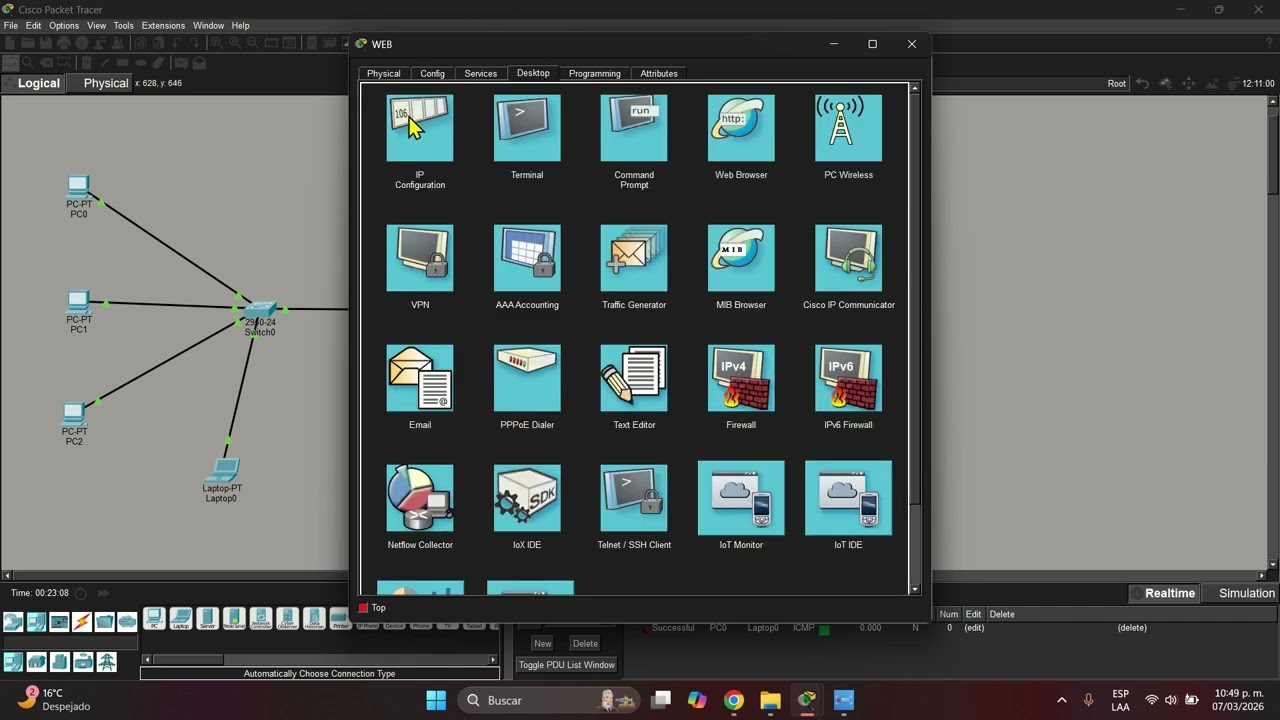Open the weather widget showing 16°C
1280x720 pixels.
[x=54, y=699]
